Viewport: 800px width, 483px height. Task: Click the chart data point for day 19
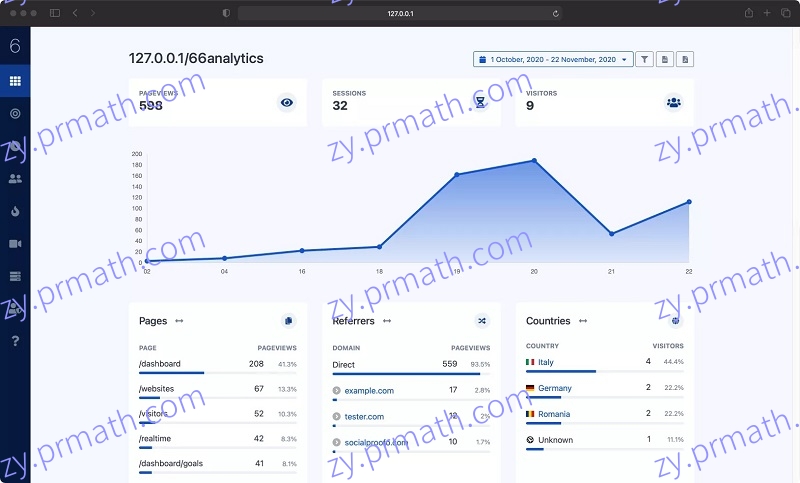point(457,174)
